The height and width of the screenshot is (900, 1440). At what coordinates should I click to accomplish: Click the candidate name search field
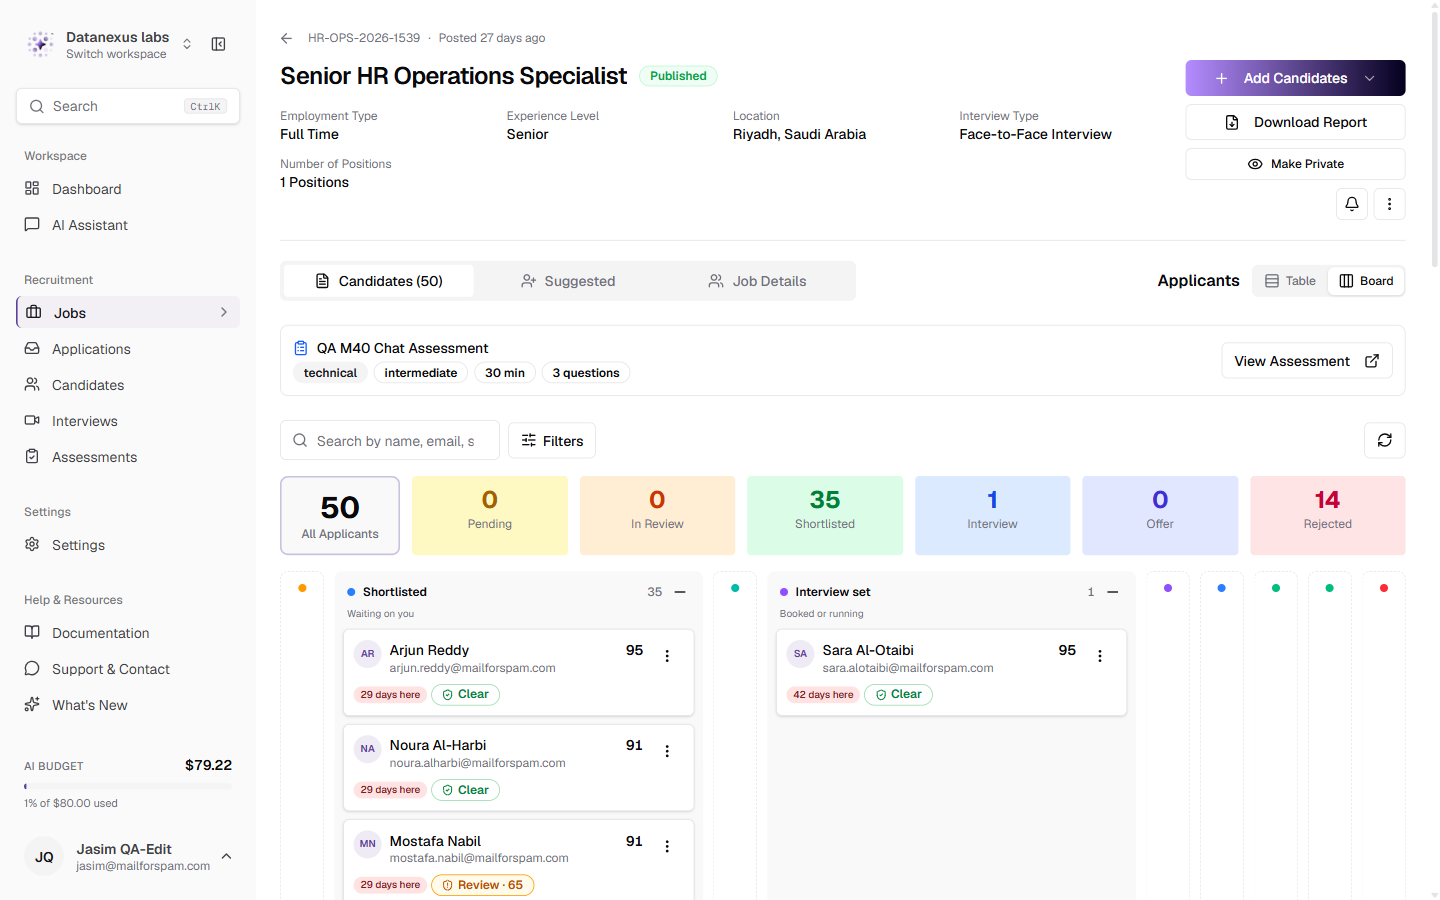pos(390,441)
